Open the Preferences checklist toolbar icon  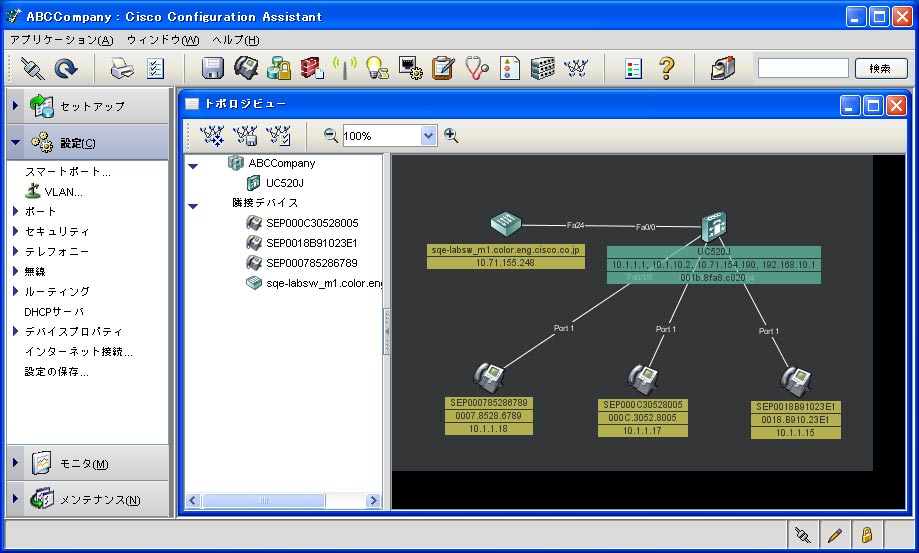click(155, 69)
